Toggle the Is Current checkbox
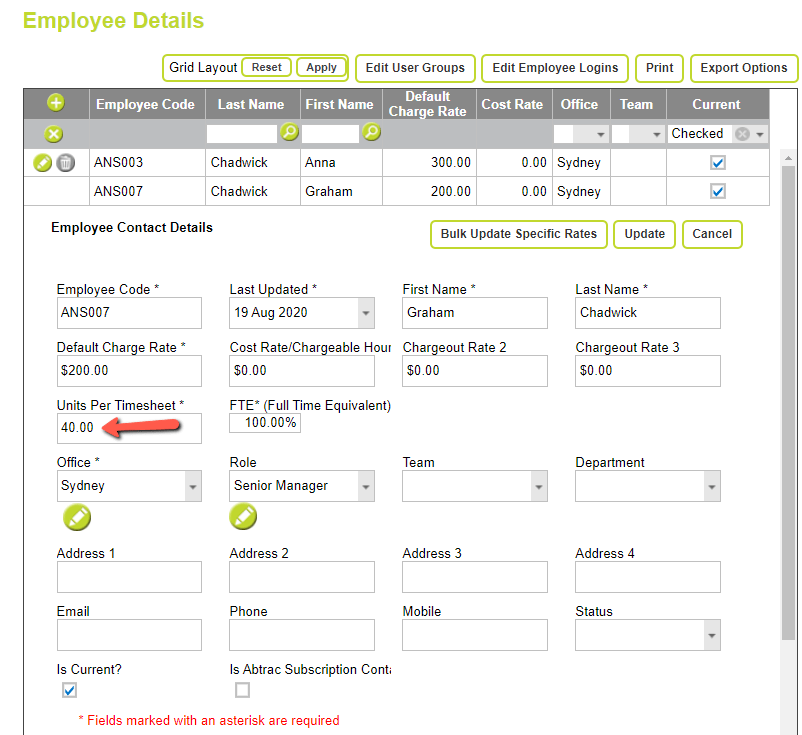 (x=69, y=689)
